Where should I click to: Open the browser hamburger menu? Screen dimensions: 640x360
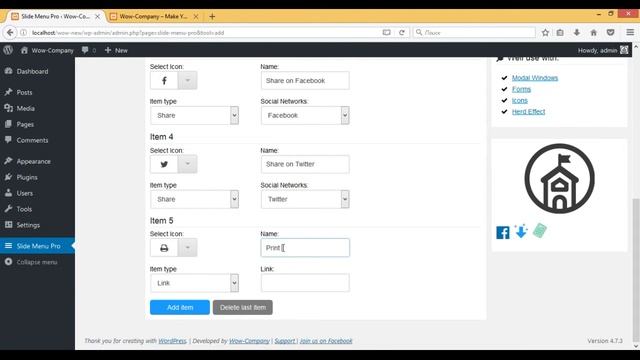(x=630, y=32)
